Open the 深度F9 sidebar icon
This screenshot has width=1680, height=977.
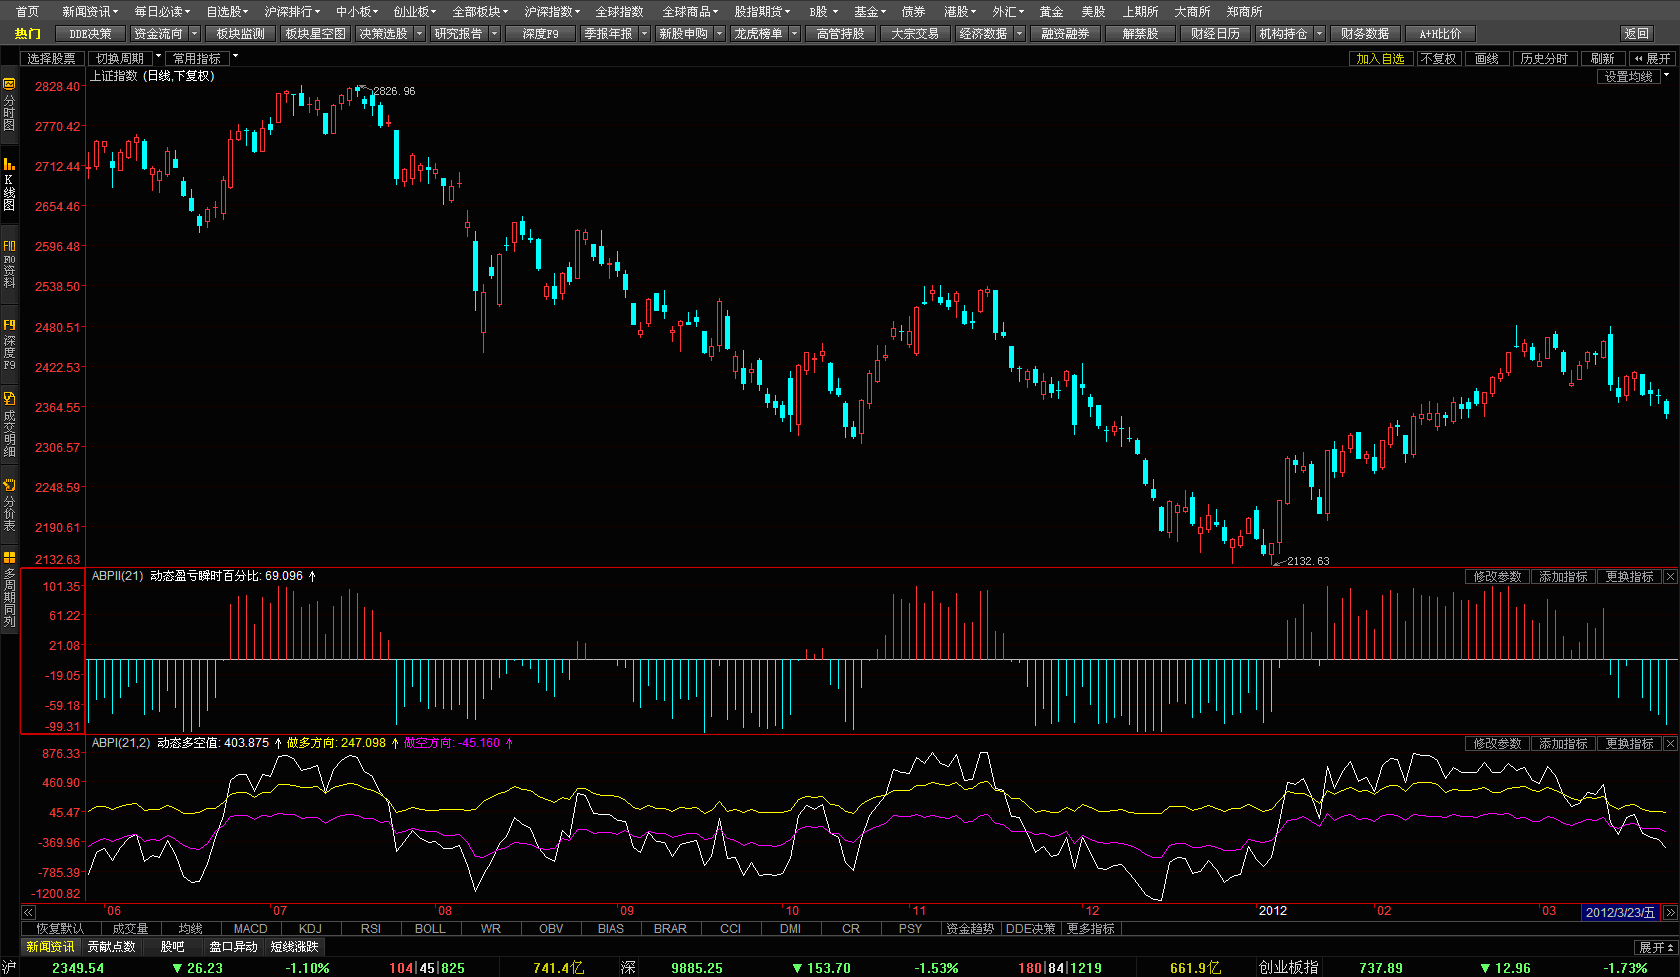pyautogui.click(x=9, y=345)
